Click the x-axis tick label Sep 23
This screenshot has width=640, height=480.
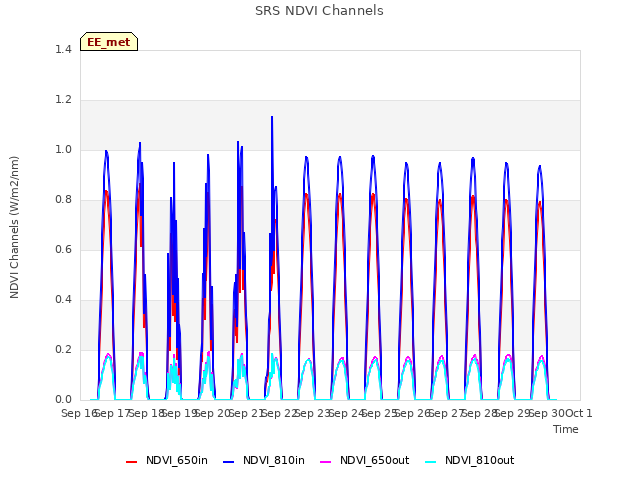pos(313,413)
